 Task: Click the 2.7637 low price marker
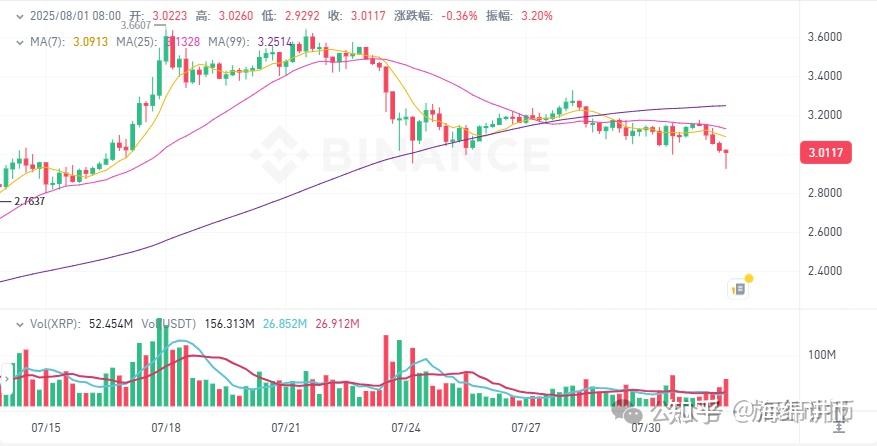tap(32, 201)
